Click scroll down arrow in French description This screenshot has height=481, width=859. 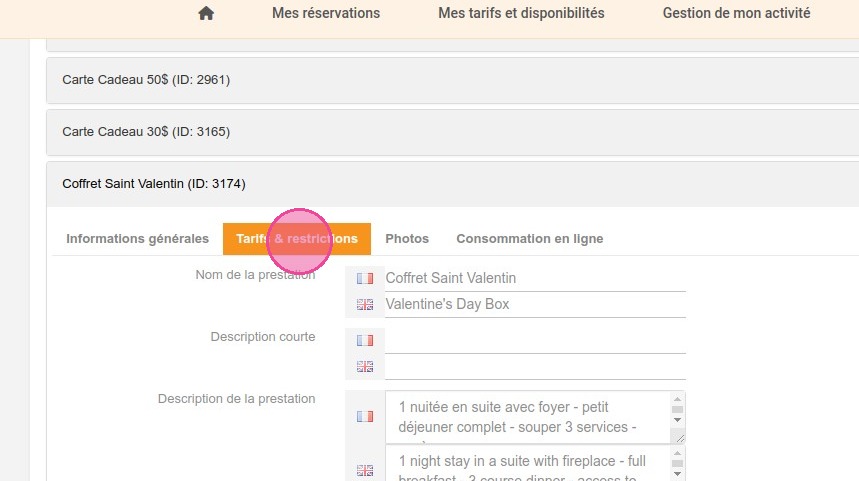[x=678, y=420]
